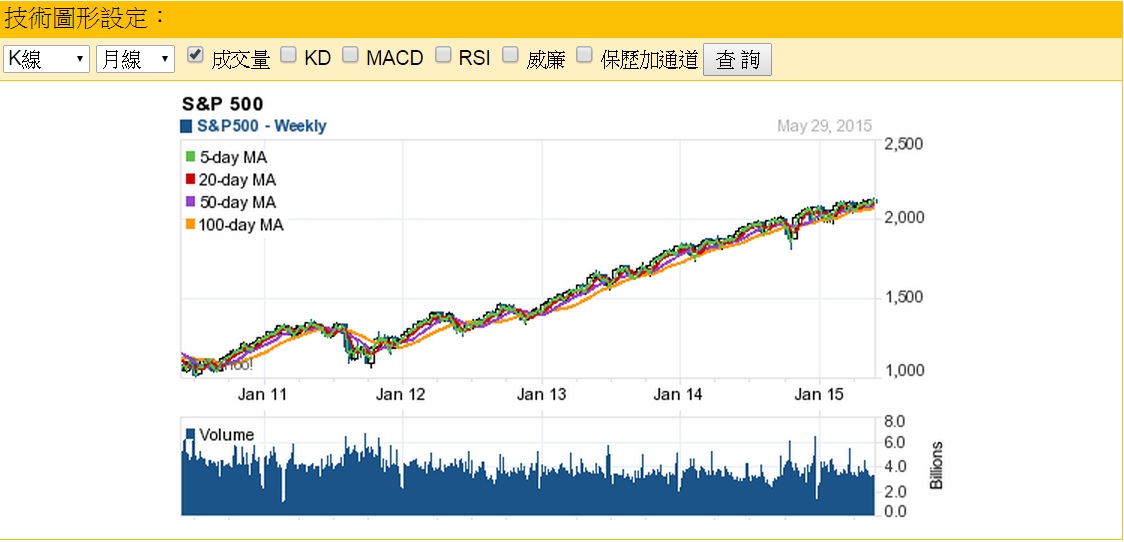Click the purple 50-day MA legend swatch
Image resolution: width=1124 pixels, height=542 pixels.
[191, 202]
